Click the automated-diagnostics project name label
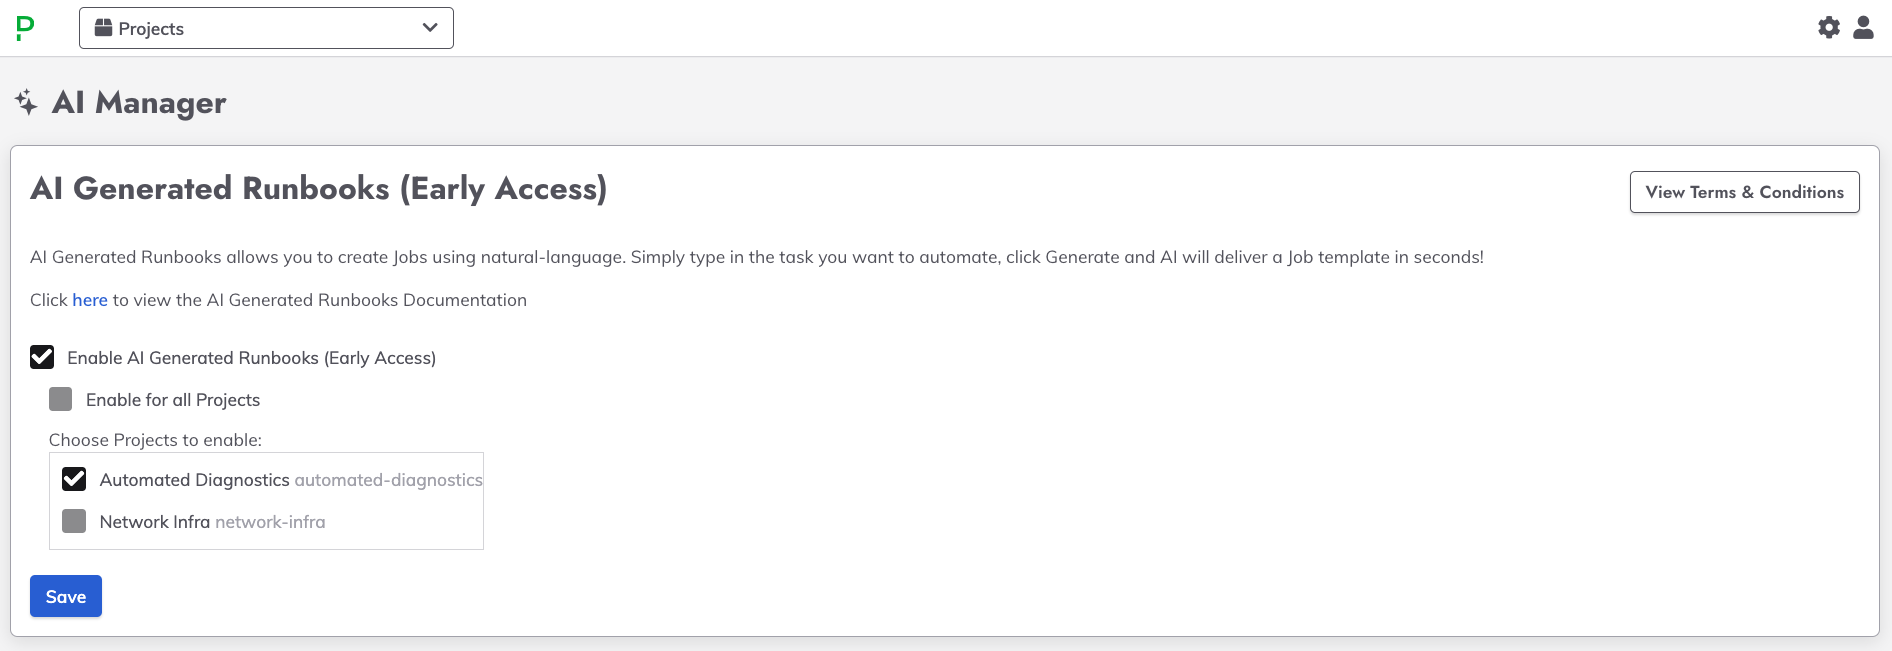This screenshot has height=651, width=1892. [387, 480]
